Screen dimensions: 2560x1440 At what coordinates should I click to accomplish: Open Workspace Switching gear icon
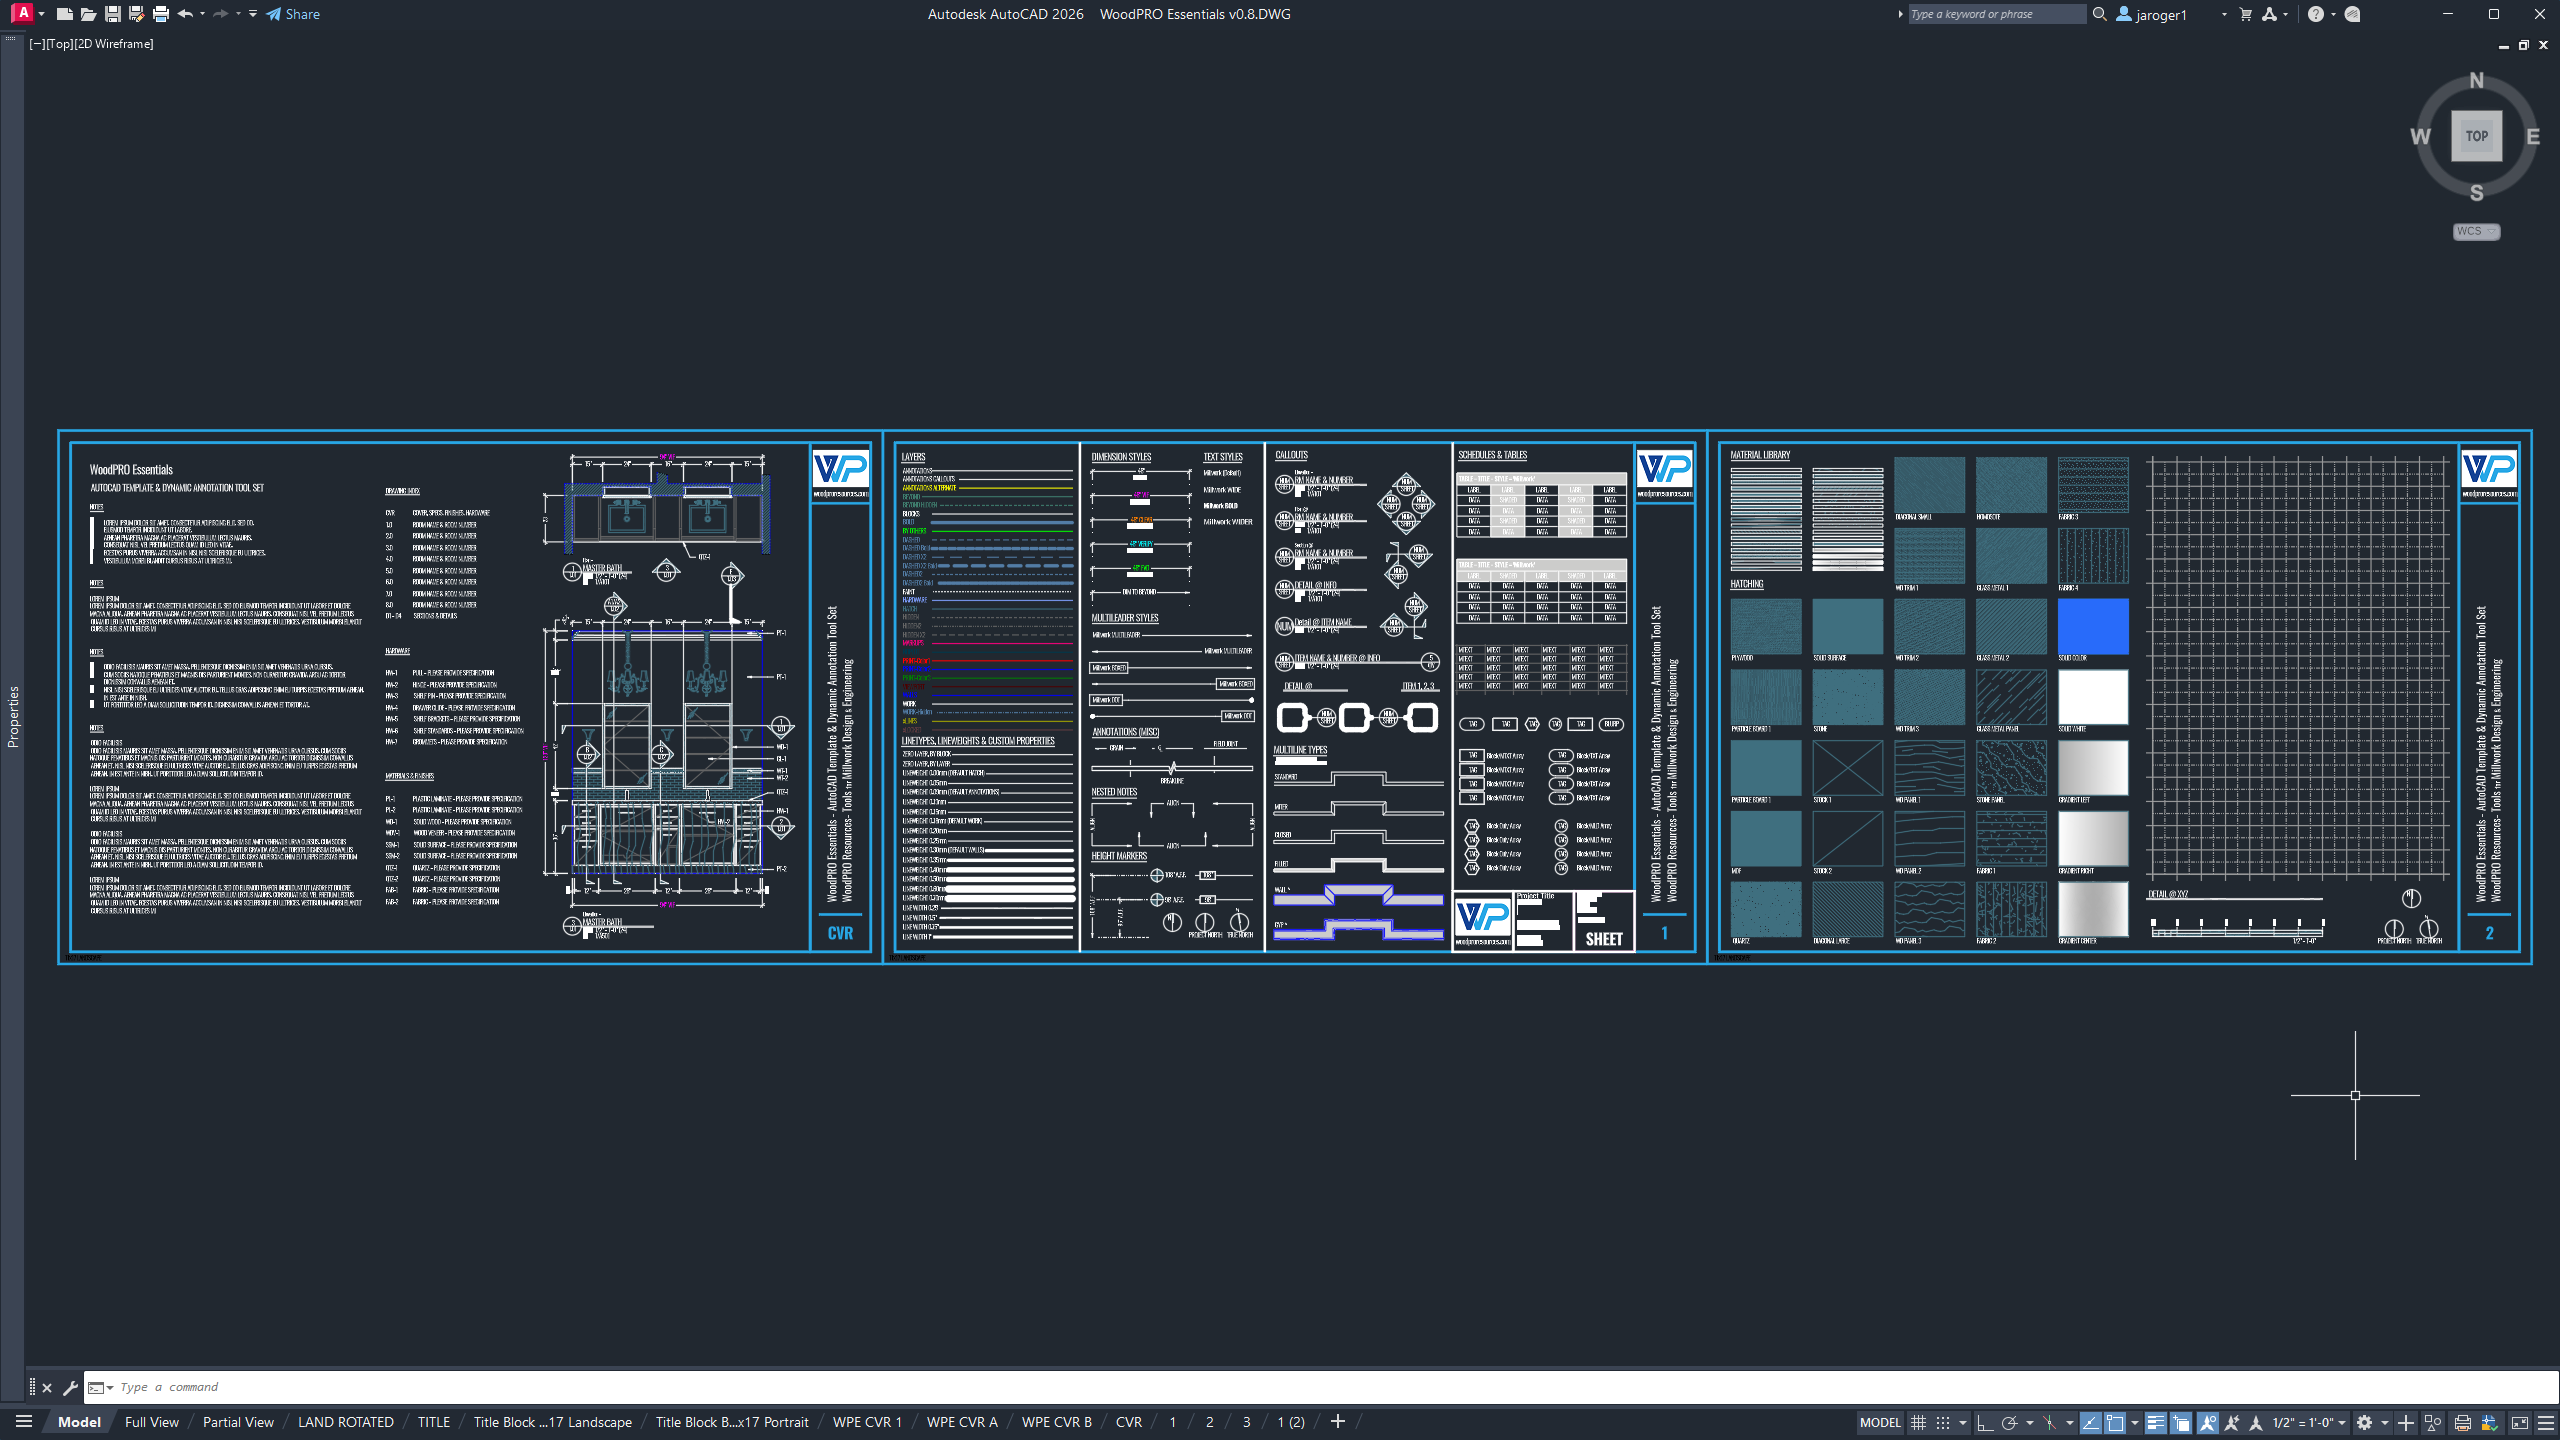pyautogui.click(x=2364, y=1422)
